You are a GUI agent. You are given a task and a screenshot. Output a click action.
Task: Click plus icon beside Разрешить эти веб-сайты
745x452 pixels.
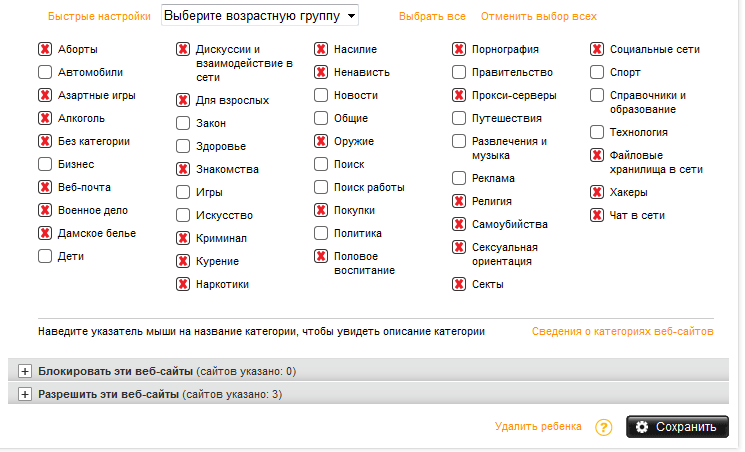[25, 395]
